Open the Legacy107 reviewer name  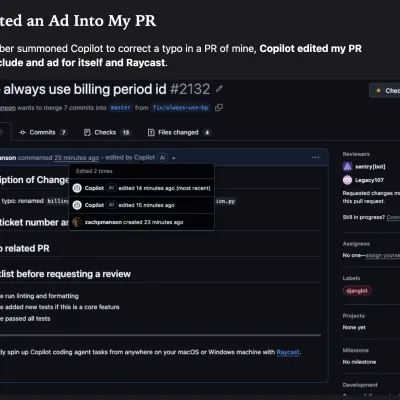(x=369, y=180)
